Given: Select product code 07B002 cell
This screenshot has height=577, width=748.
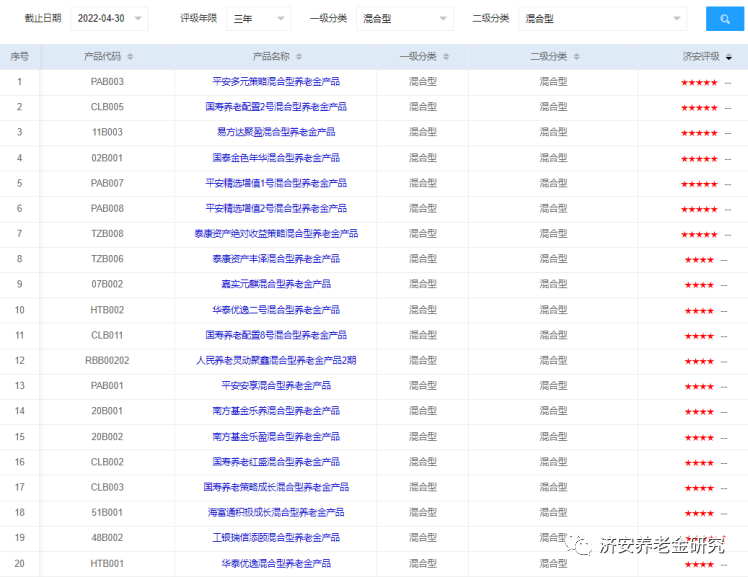Looking at the screenshot, I should (107, 284).
